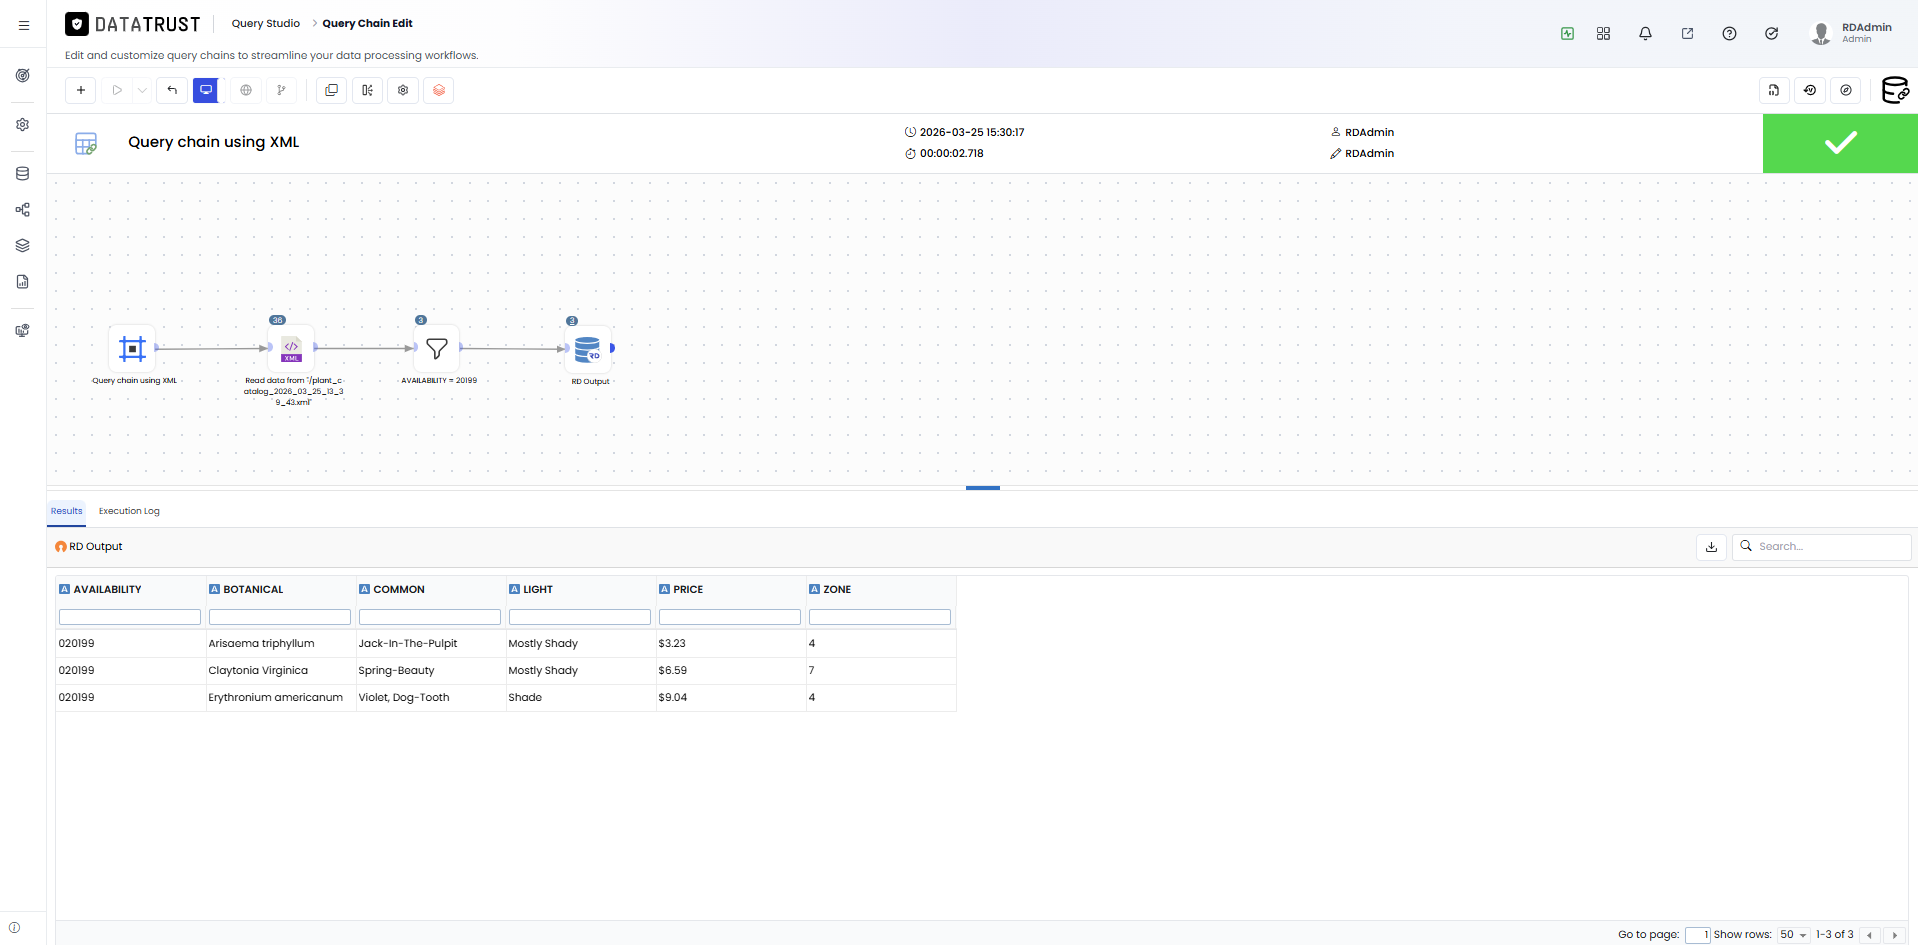
Task: Open the Show rows 50 dropdown
Action: (1793, 935)
